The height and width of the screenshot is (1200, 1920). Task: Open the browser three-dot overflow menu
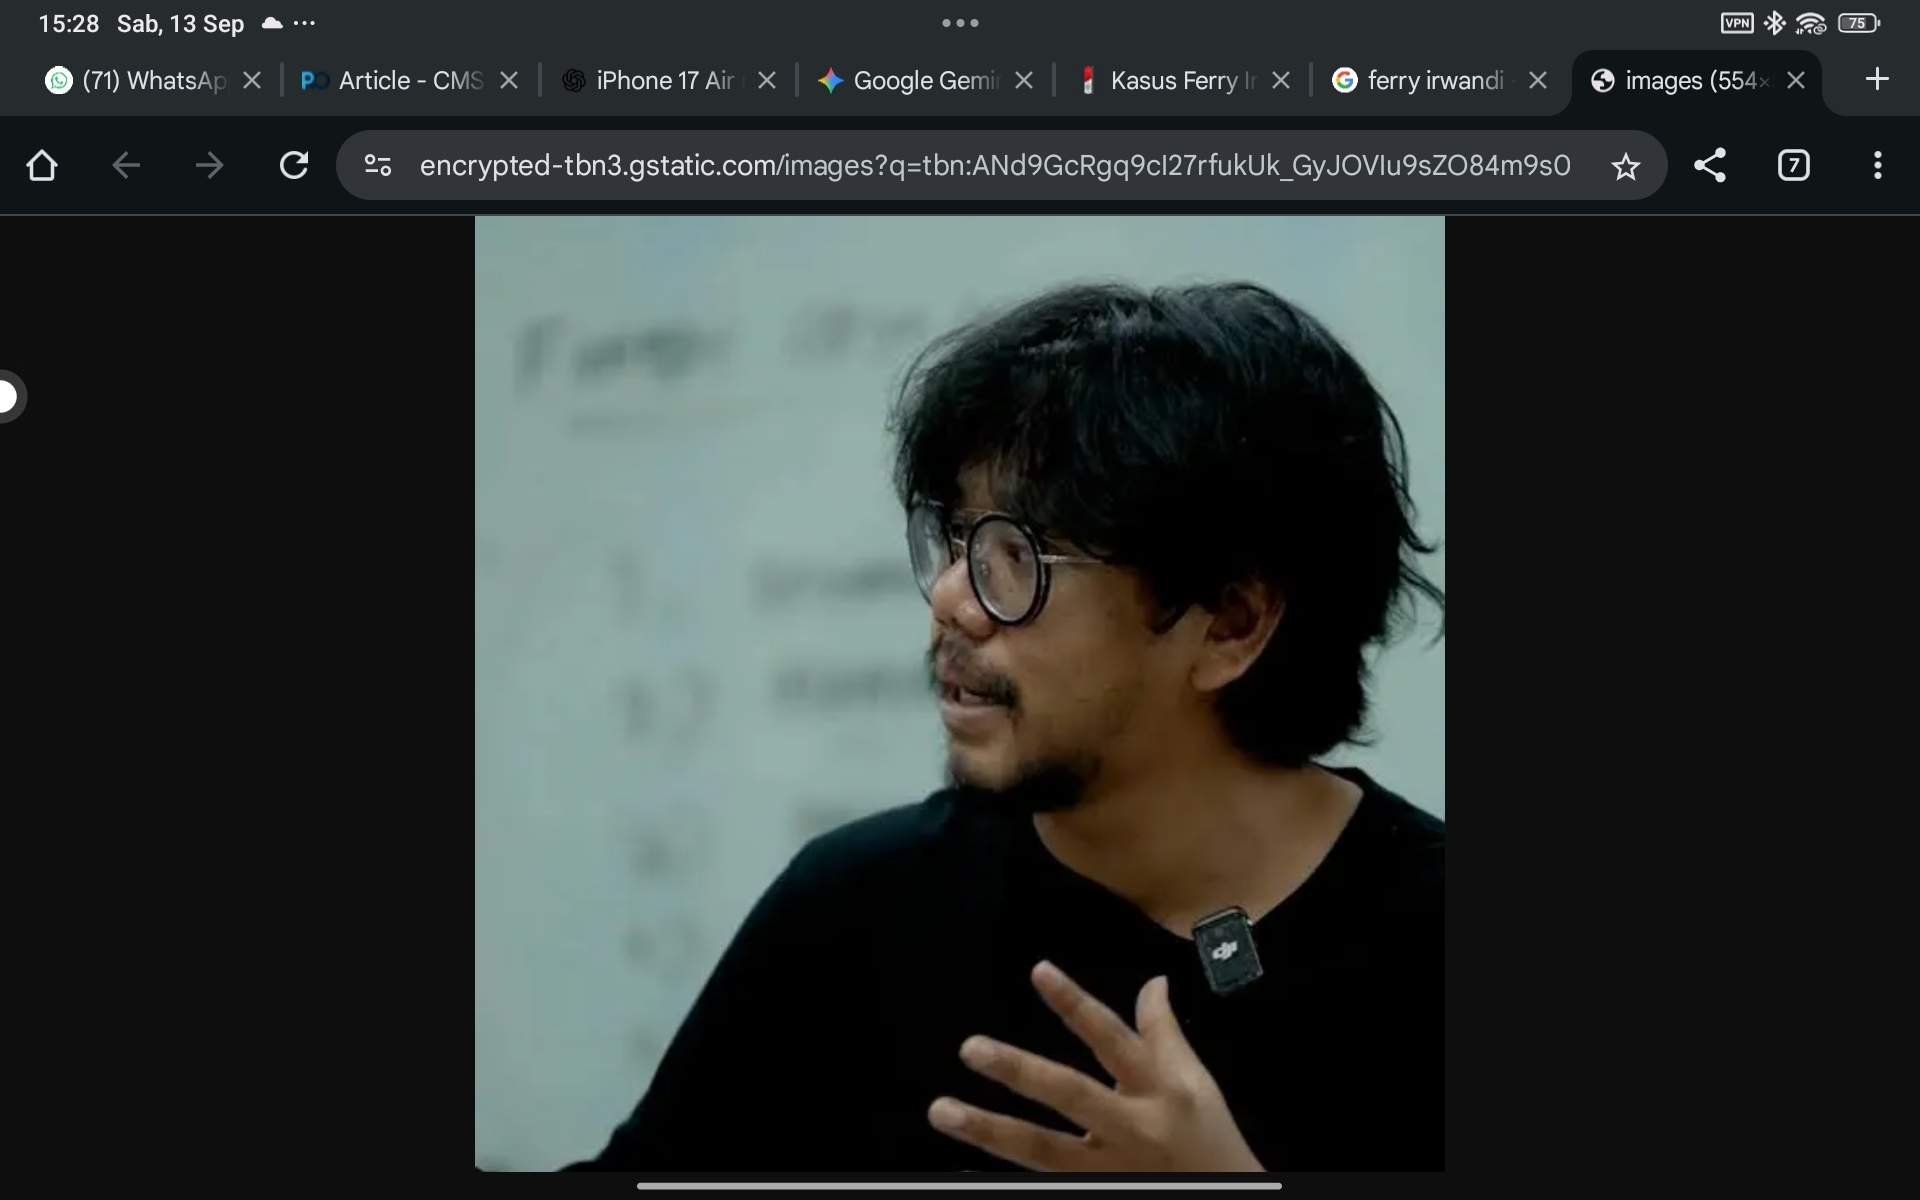(1878, 165)
